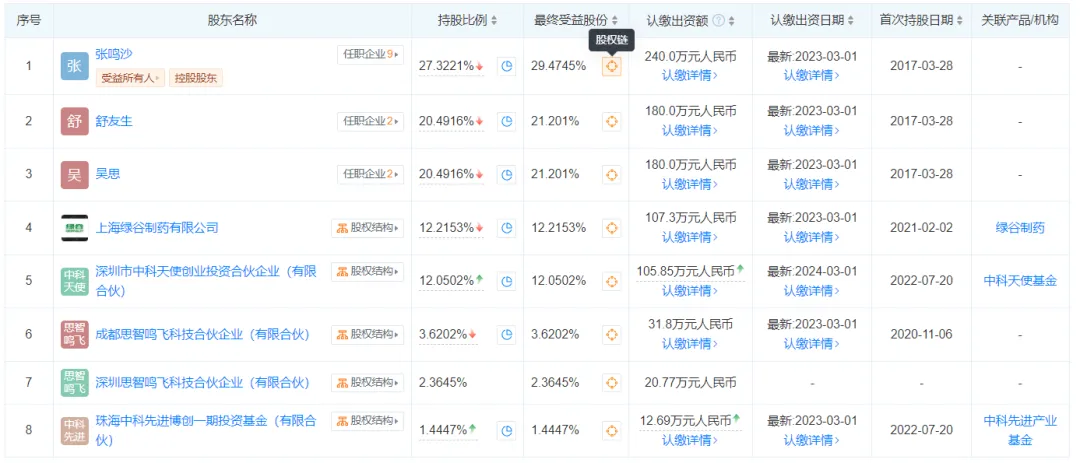
Task: Sort by 首次持股日期 column
Action: coord(959,21)
